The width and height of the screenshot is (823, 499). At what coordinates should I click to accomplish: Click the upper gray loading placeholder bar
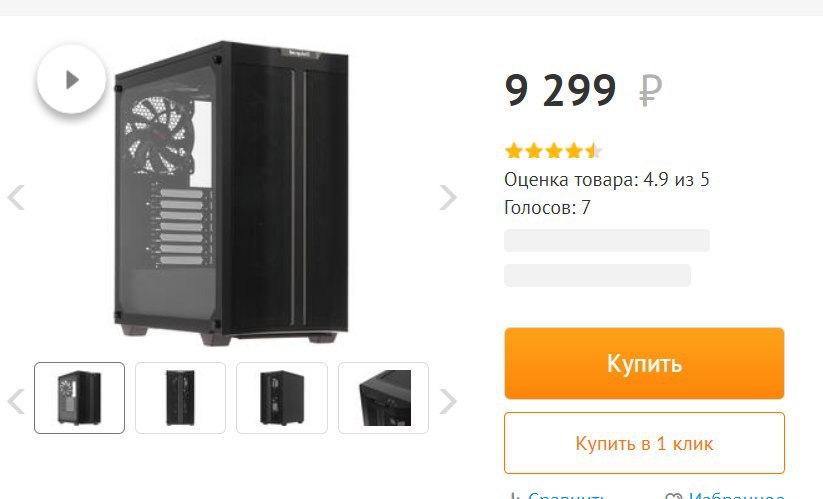607,240
